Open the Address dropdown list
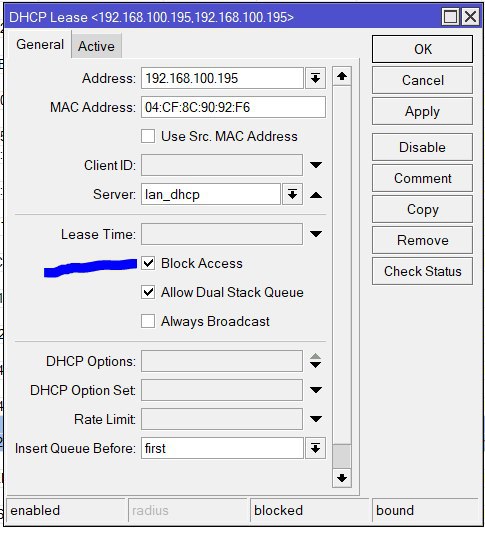This screenshot has width=485, height=534. (315, 78)
